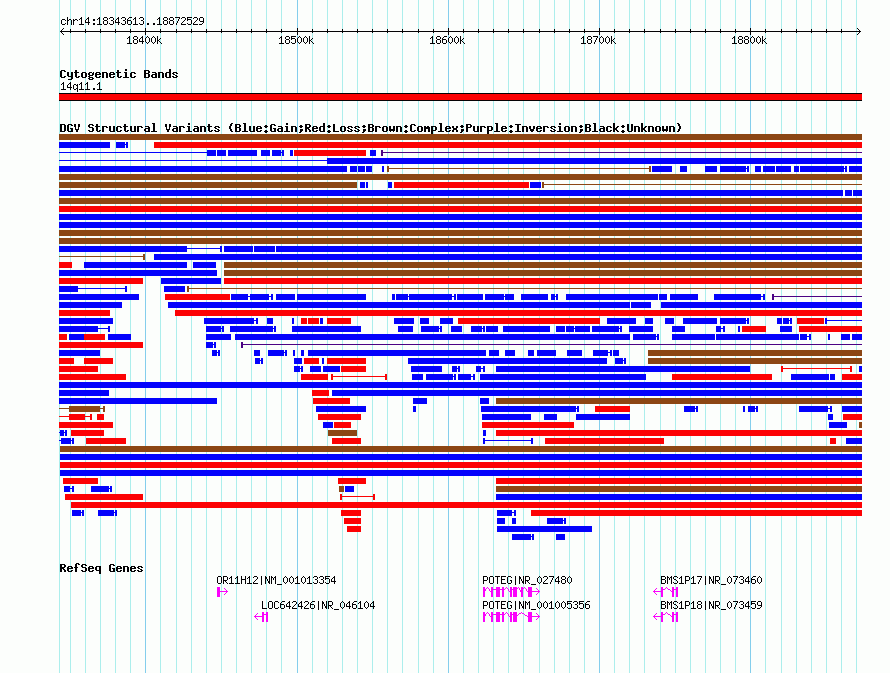The width and height of the screenshot is (890, 673).
Task: Select the first brown variant bar below DGV title
Action: 460,137
